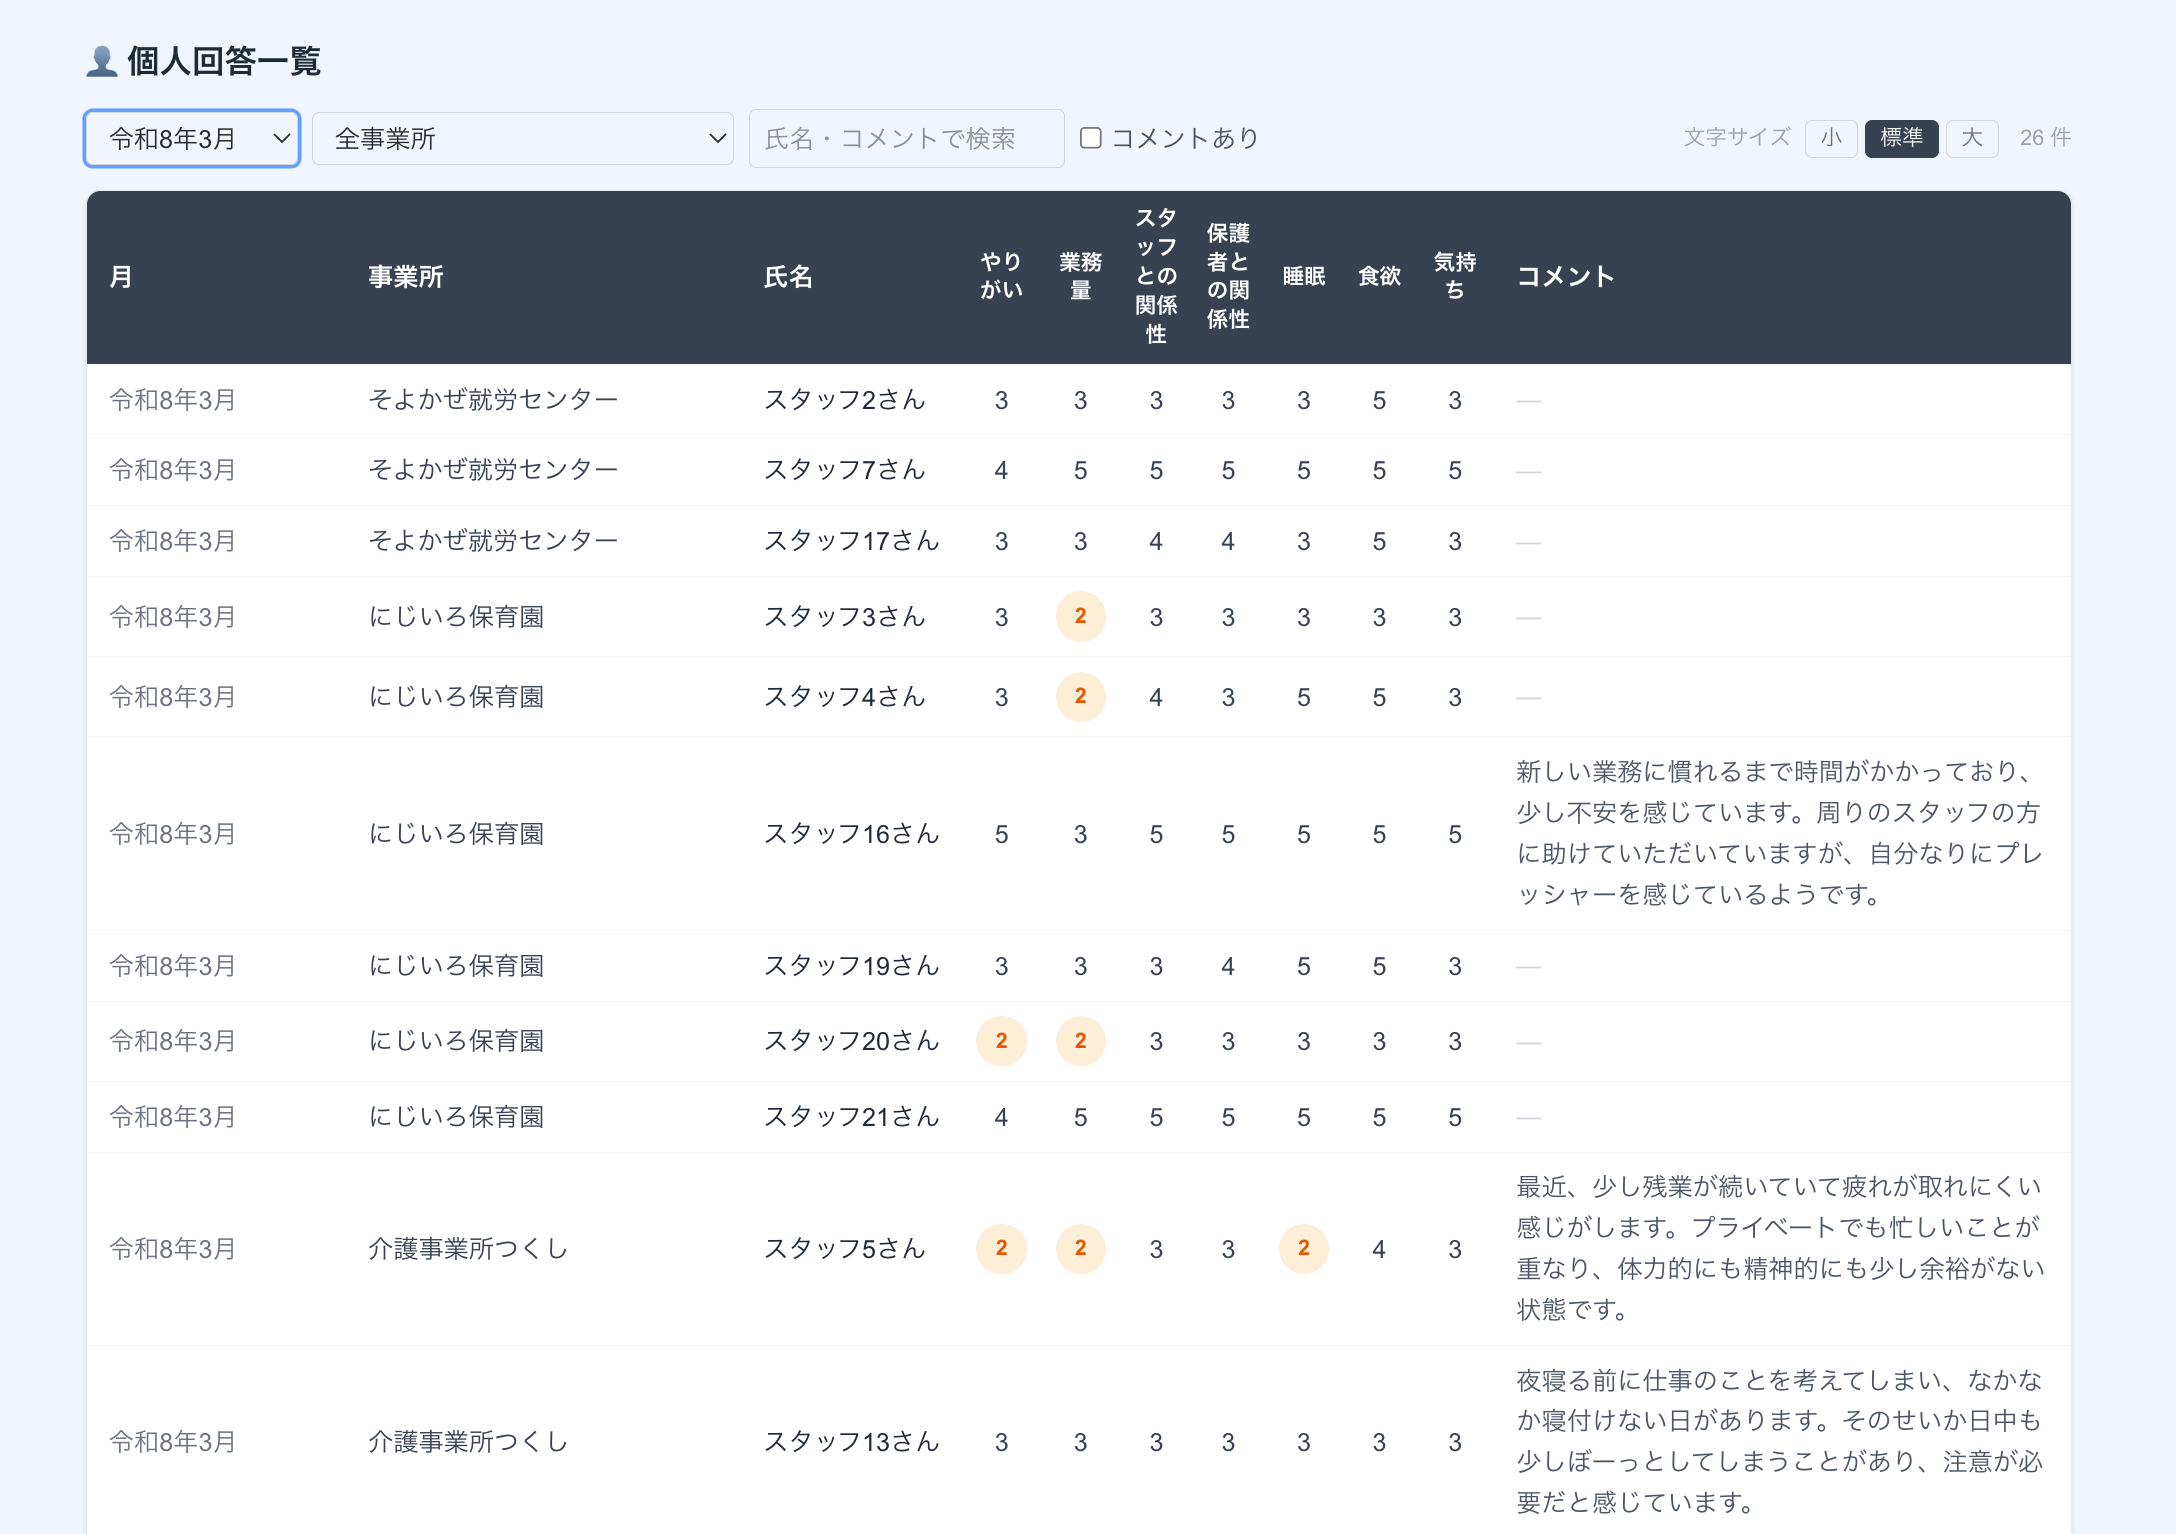Click やりがい score 4 for スタッフ7さん
This screenshot has width=2176, height=1534.
[1001, 471]
